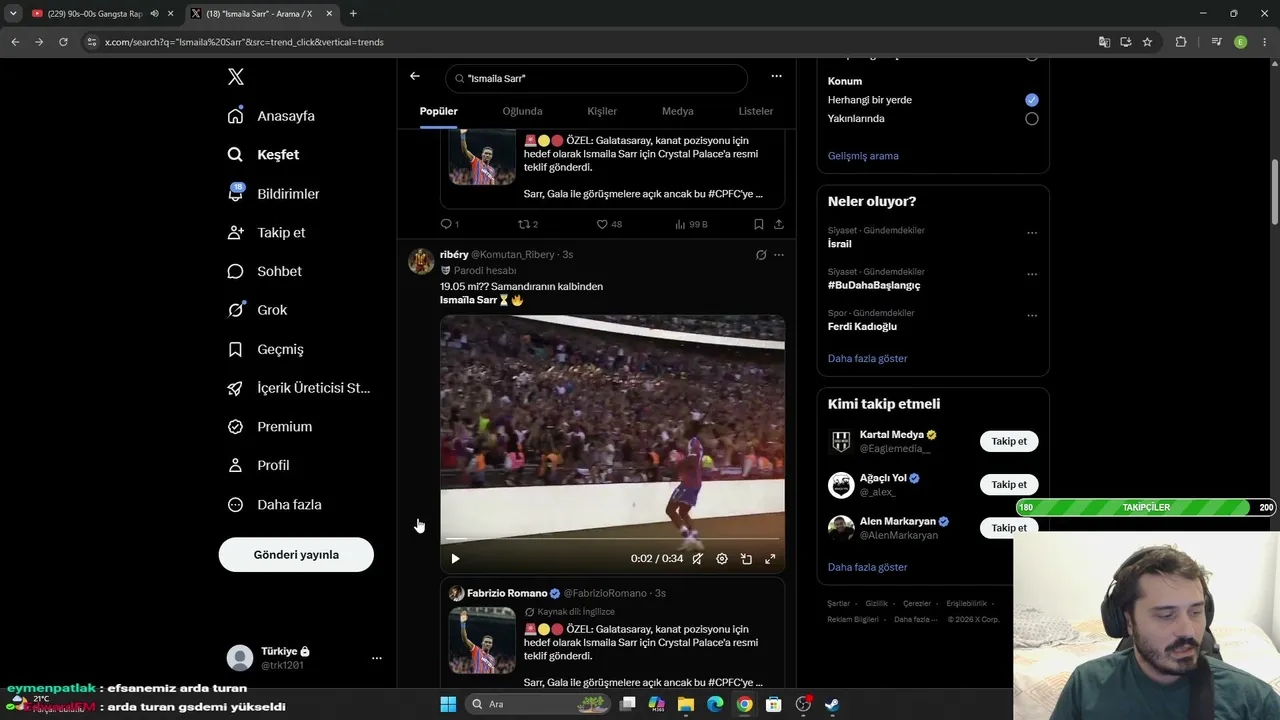Open options for #BuDahaBaşlangıç trend
Screen dimensions: 1280x720
(x=1032, y=274)
